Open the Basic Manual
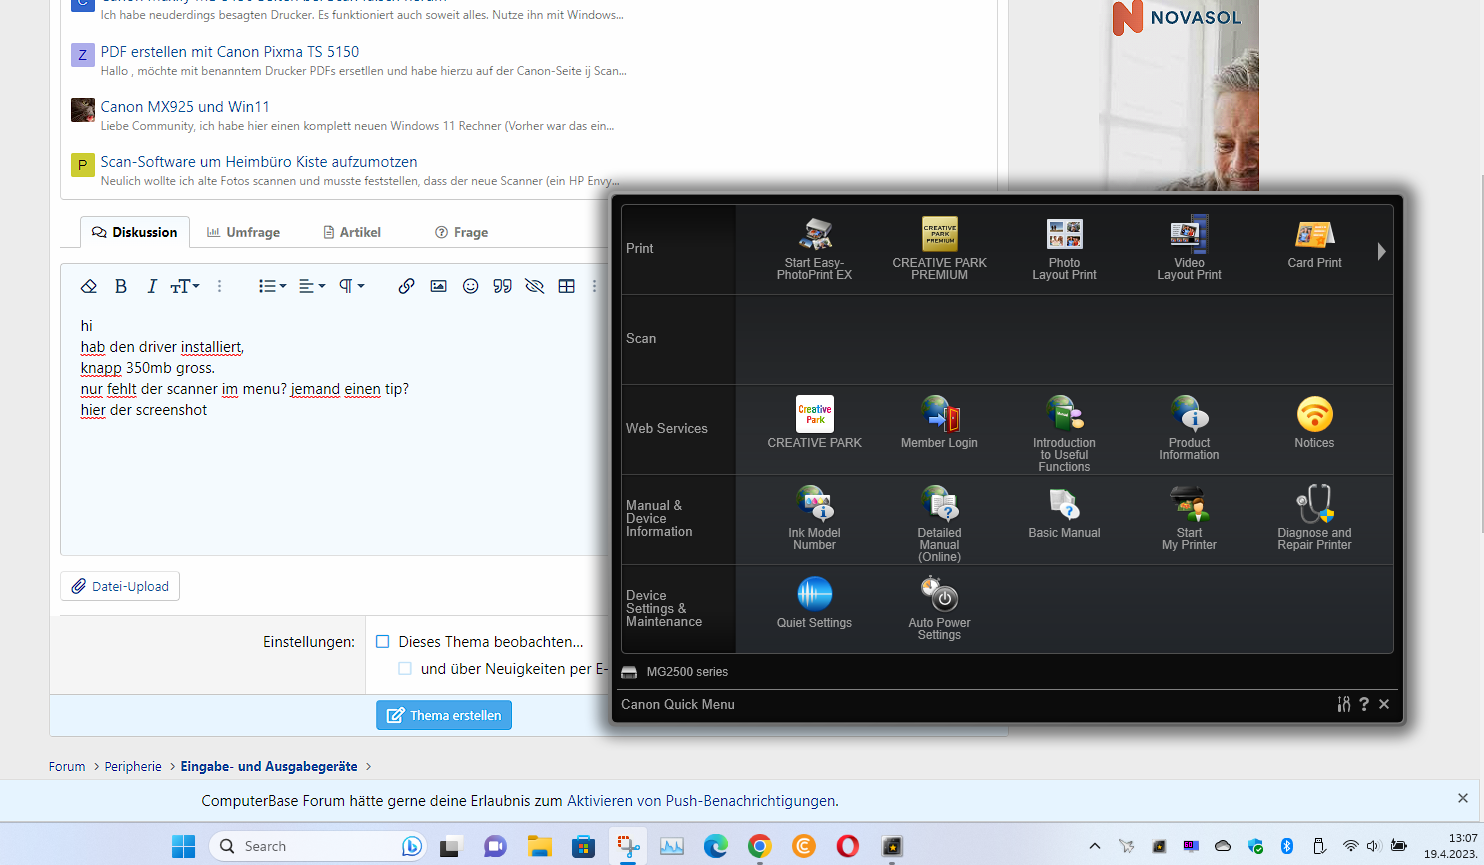This screenshot has height=865, width=1484. 1064,513
